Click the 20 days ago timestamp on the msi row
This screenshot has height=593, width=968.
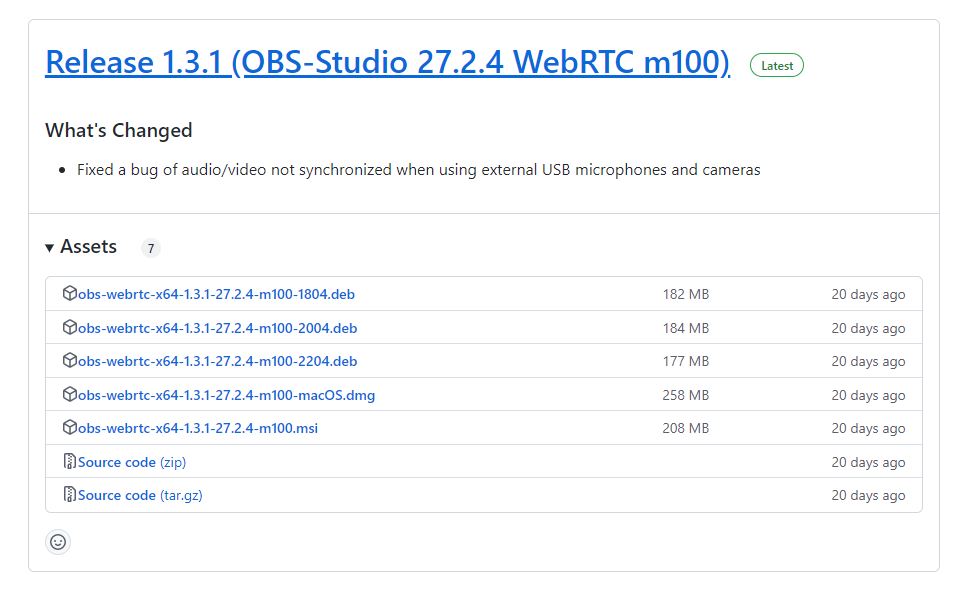coord(868,428)
